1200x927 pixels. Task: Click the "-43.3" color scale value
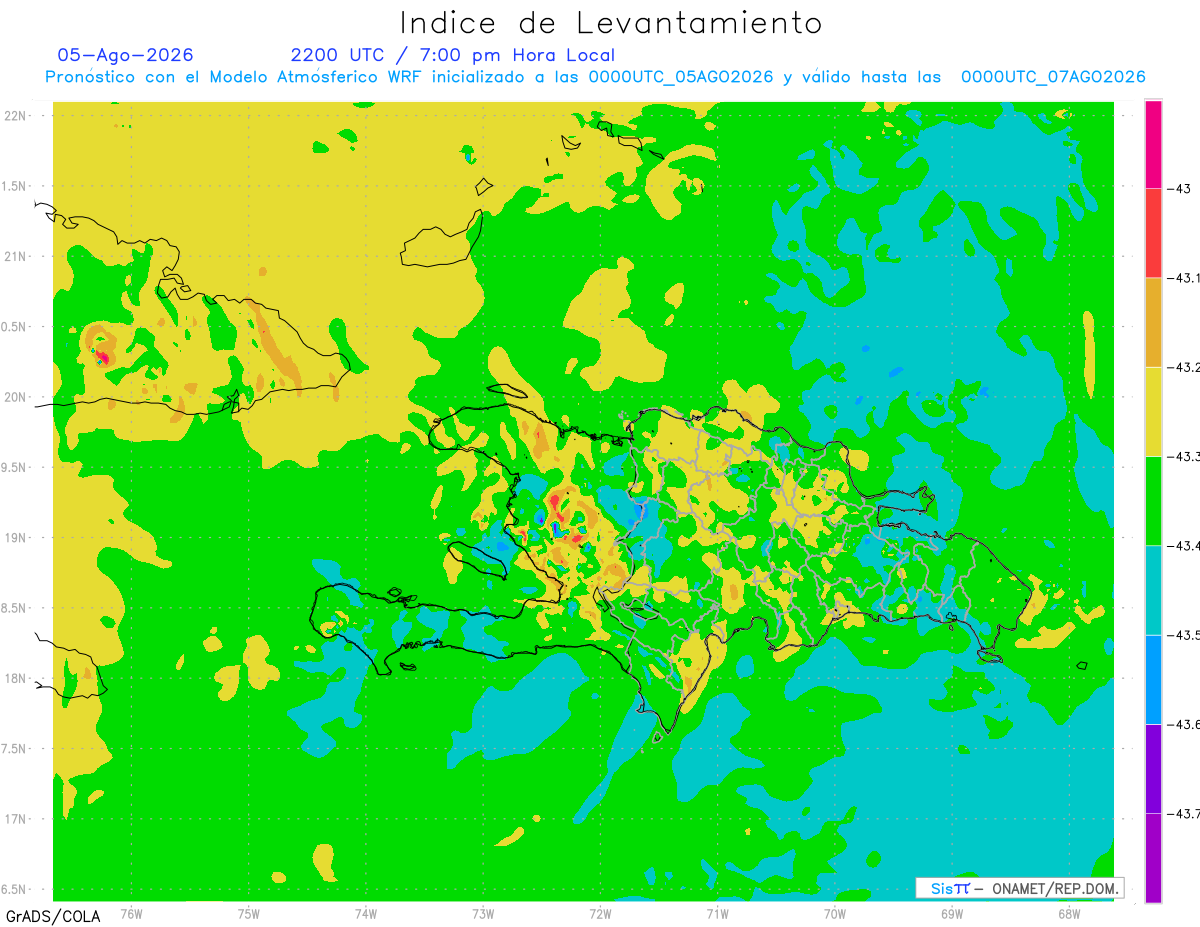coord(1183,456)
